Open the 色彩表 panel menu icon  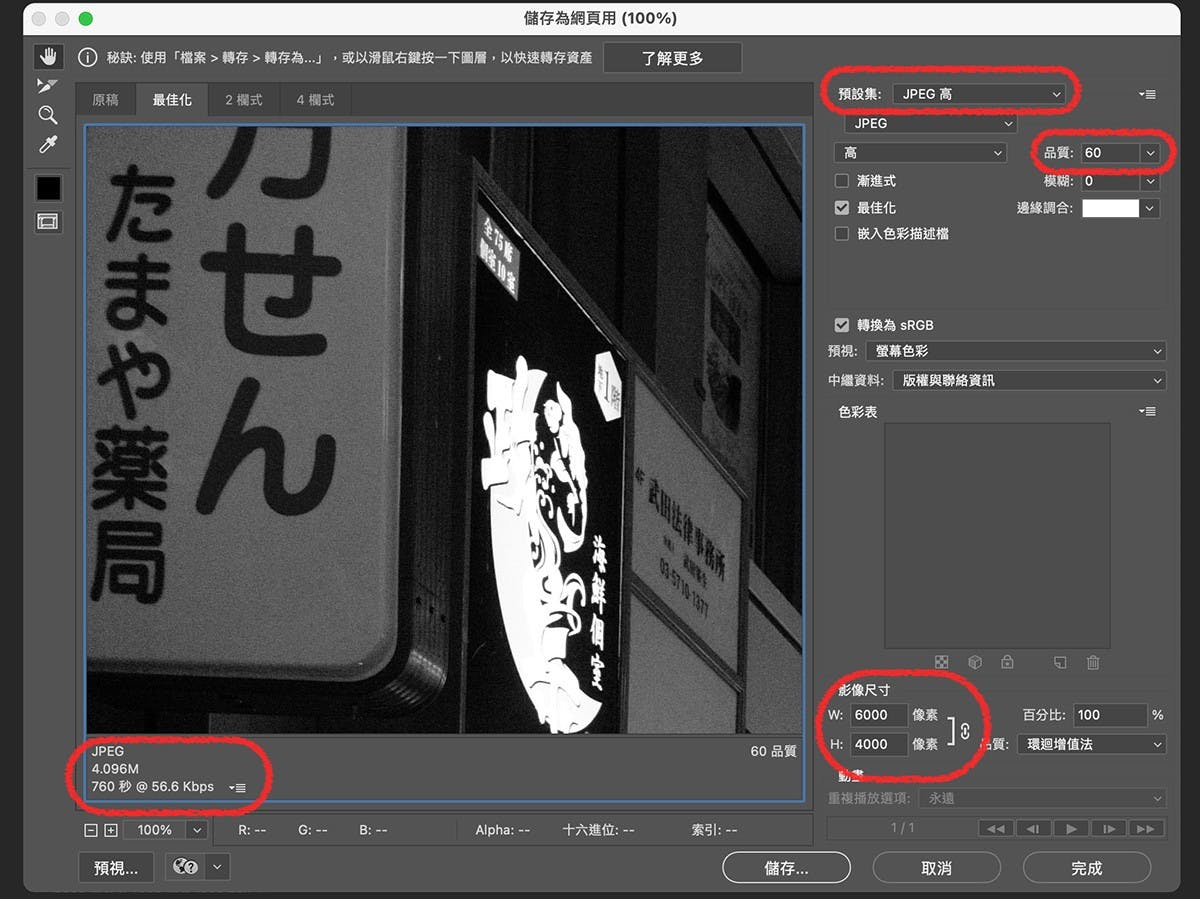coord(1147,411)
